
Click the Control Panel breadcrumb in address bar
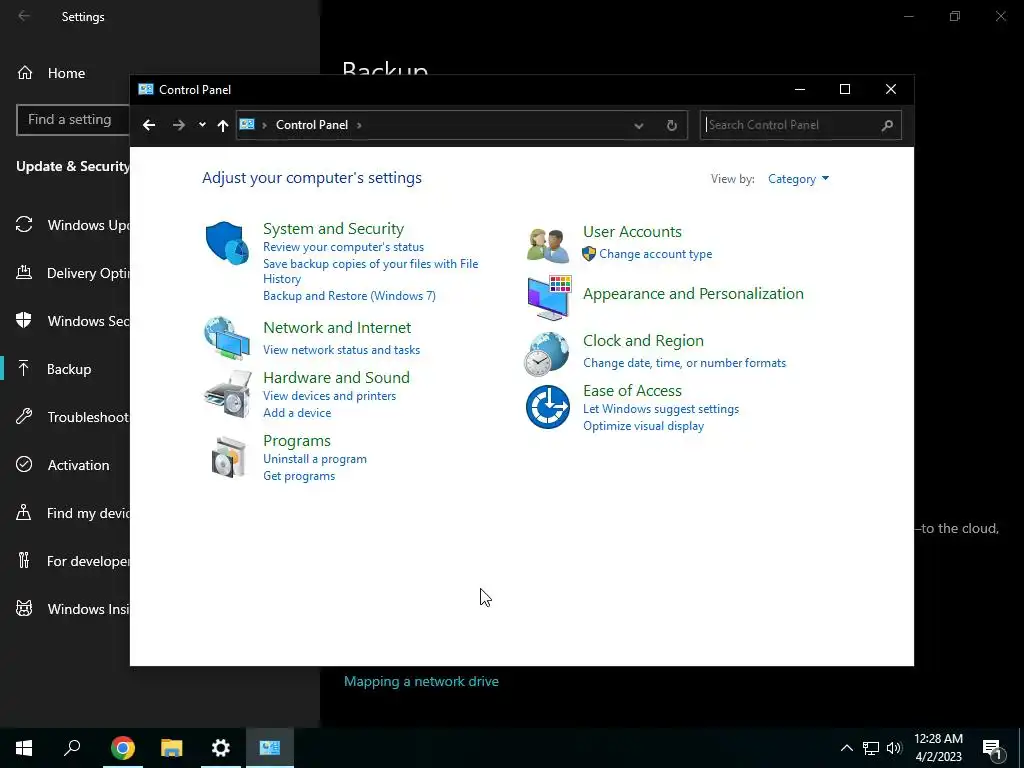point(312,125)
